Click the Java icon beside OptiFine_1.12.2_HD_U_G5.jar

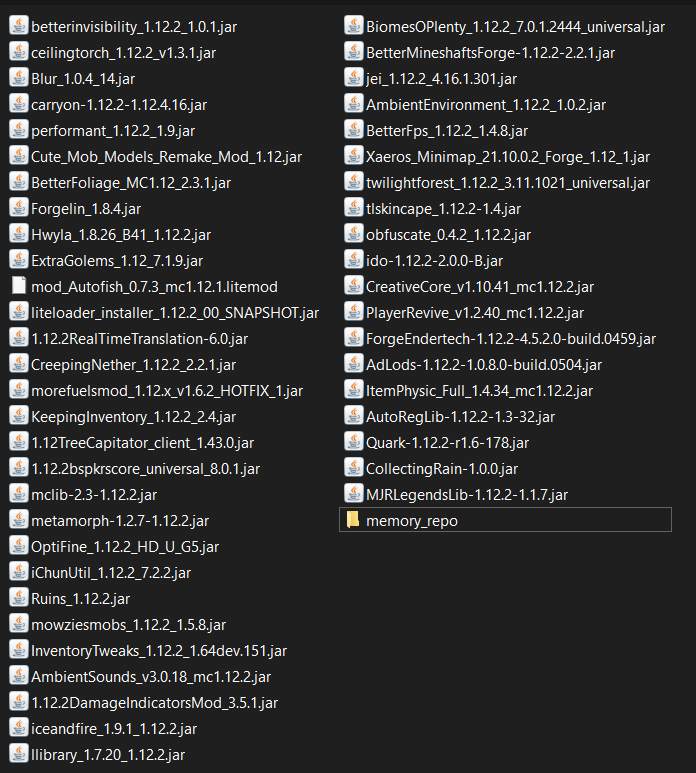[18, 546]
